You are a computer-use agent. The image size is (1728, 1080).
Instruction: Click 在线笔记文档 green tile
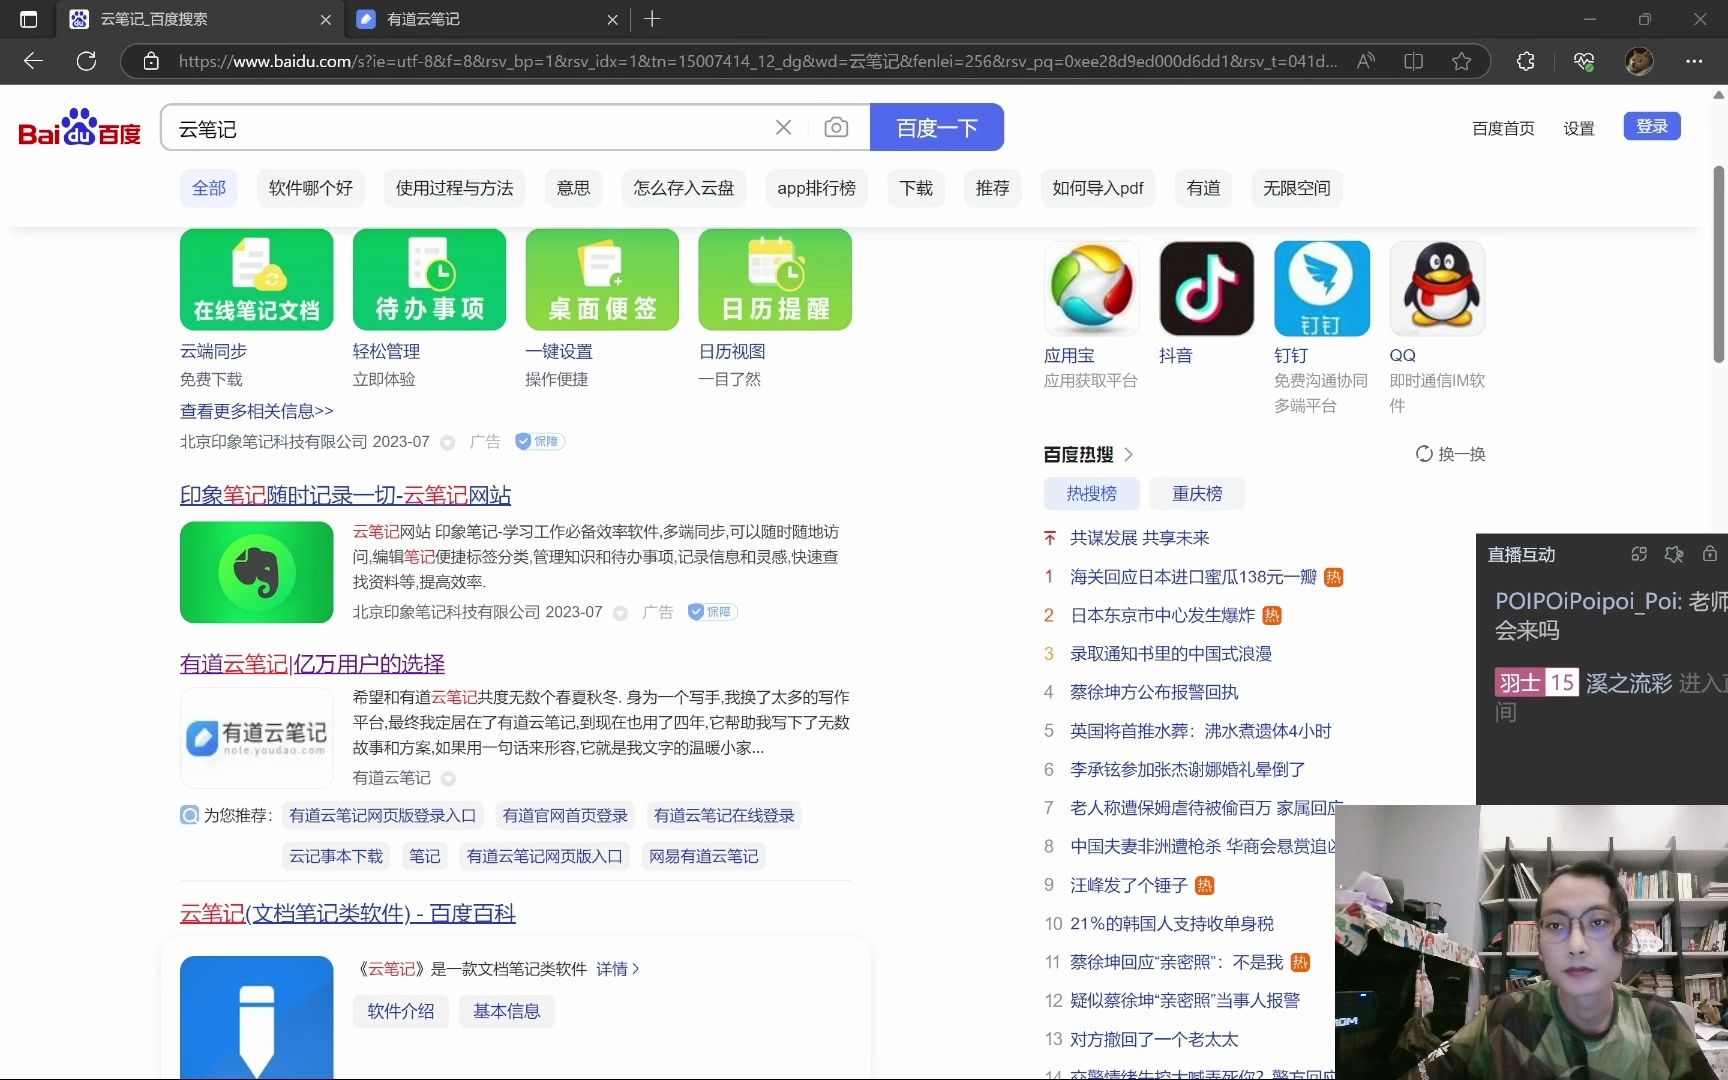tap(257, 279)
